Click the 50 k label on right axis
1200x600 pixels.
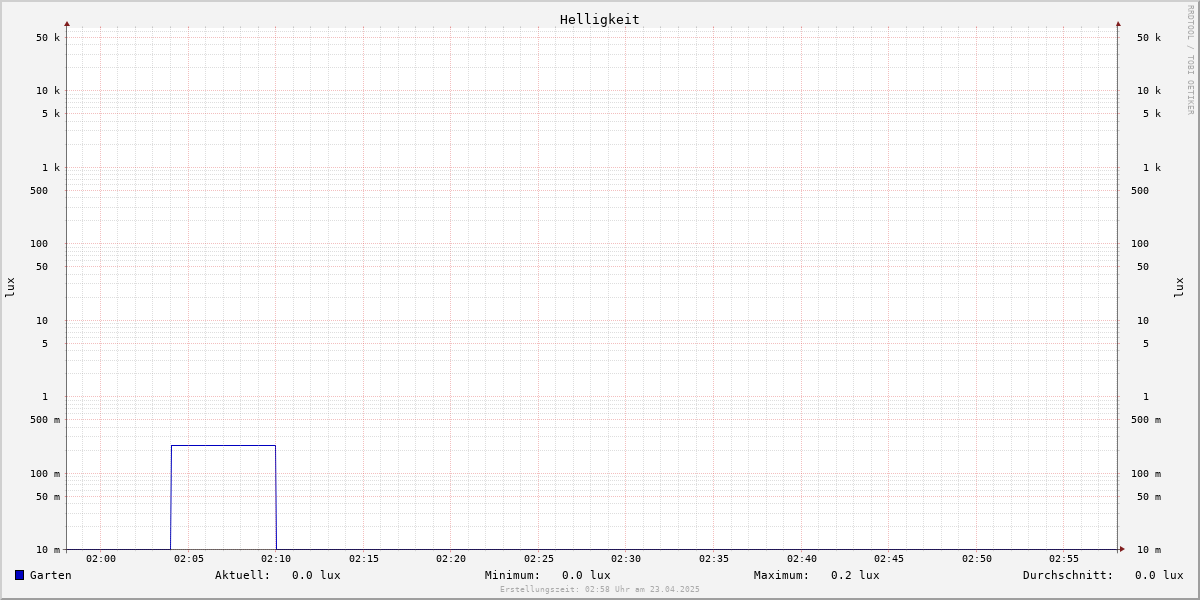point(1149,38)
